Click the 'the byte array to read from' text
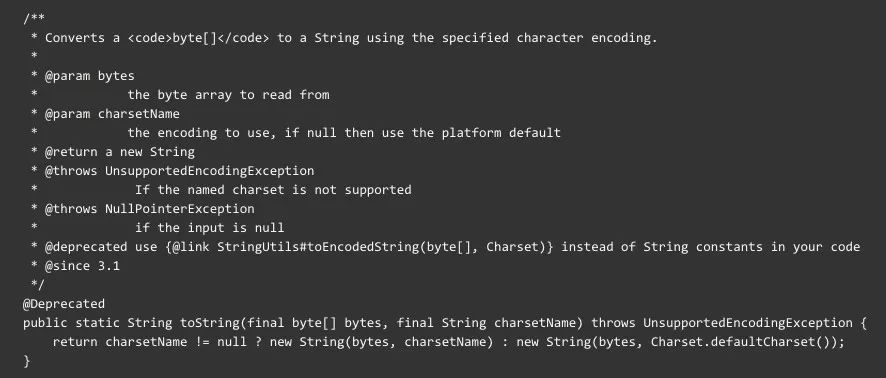The height and width of the screenshot is (378, 886). click(x=228, y=95)
